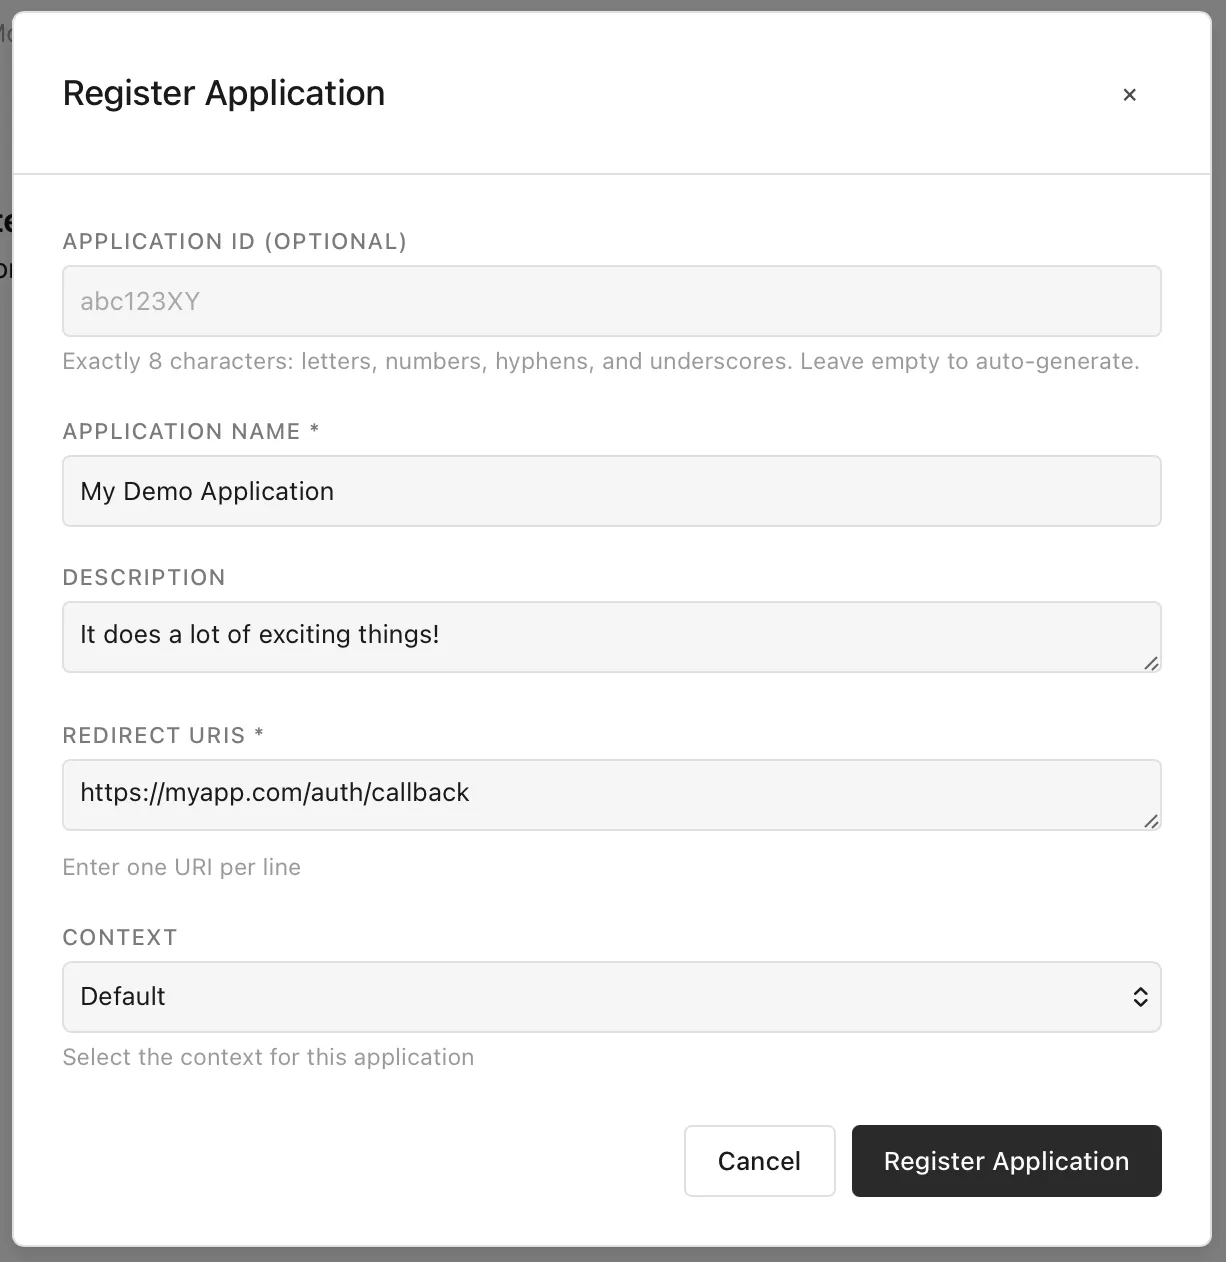Click the Application ID input with abc123XY placeholder
The width and height of the screenshot is (1226, 1262).
coord(611,301)
